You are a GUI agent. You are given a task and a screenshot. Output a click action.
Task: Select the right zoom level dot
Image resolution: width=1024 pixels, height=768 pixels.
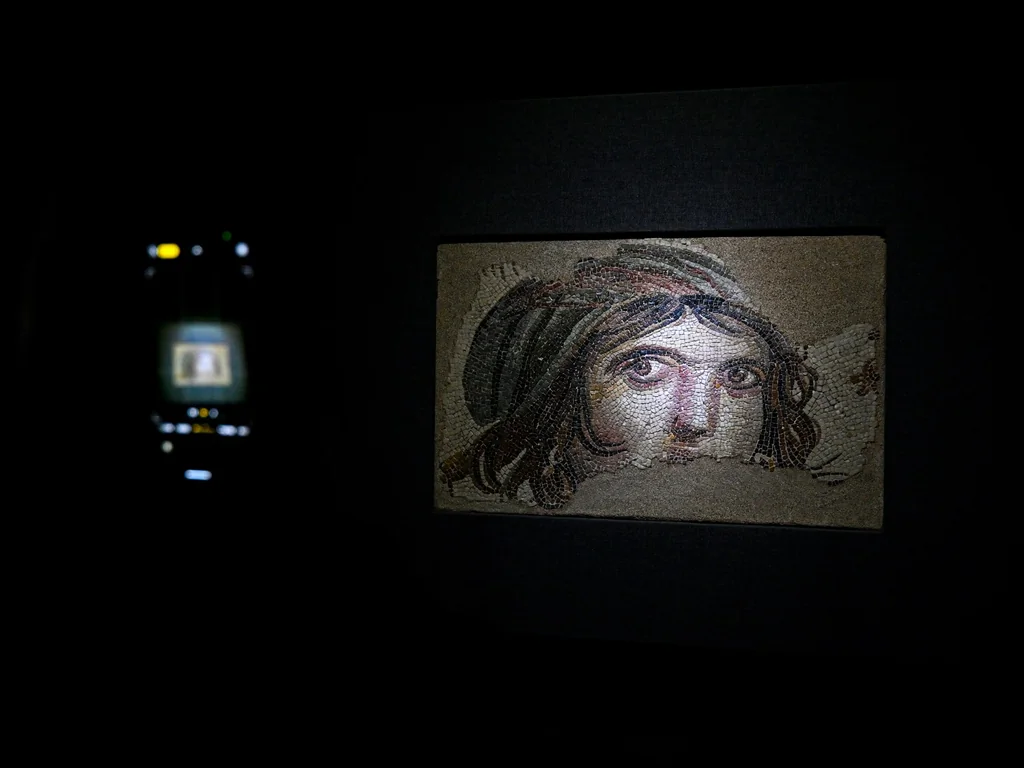(214, 412)
